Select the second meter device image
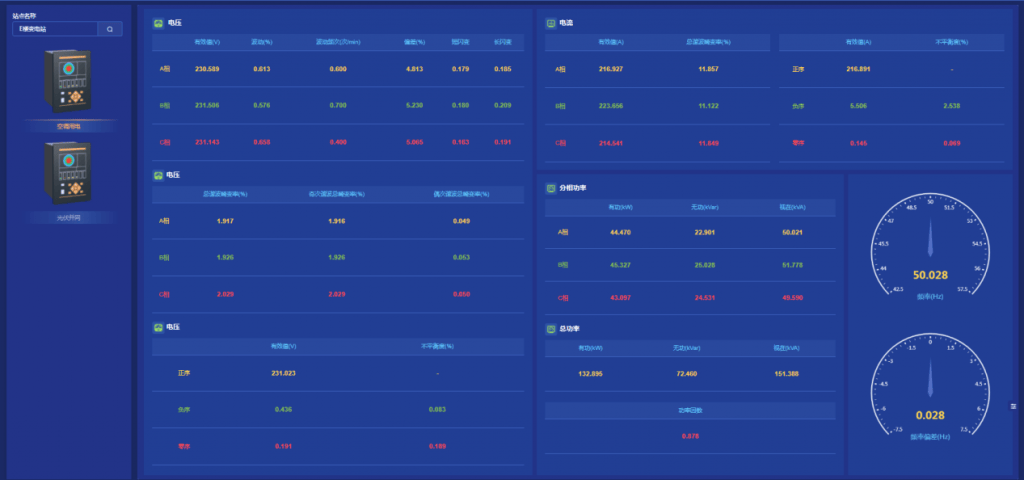The height and width of the screenshot is (480, 1024). pos(68,174)
